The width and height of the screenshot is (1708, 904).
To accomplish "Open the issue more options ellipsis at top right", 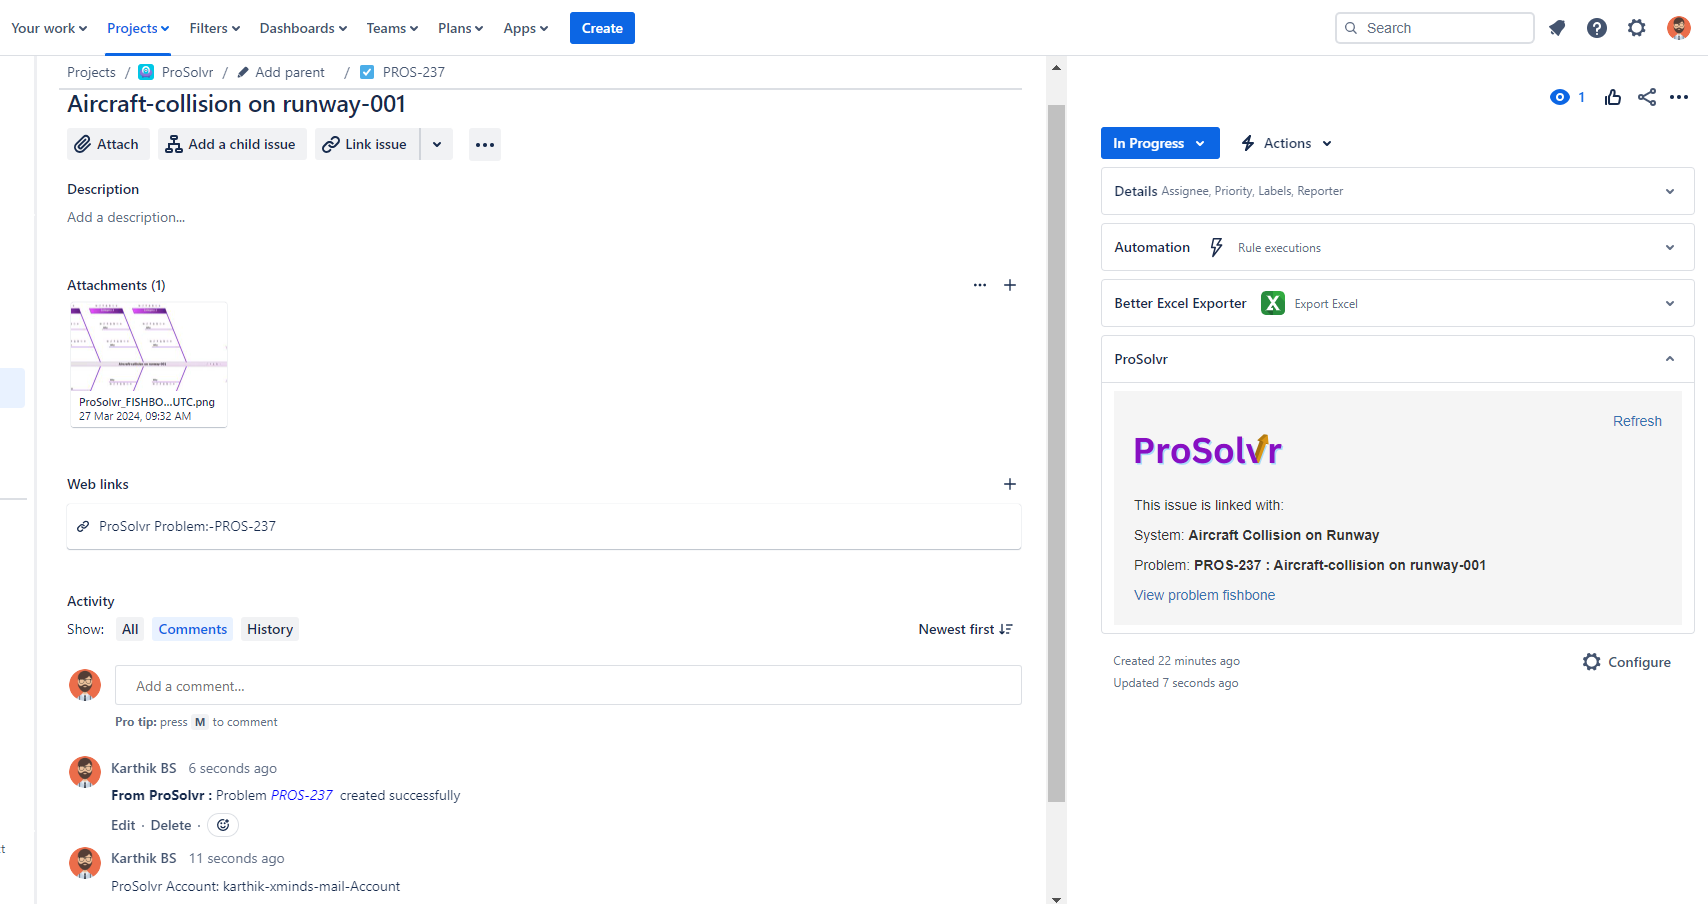I will click(1679, 97).
